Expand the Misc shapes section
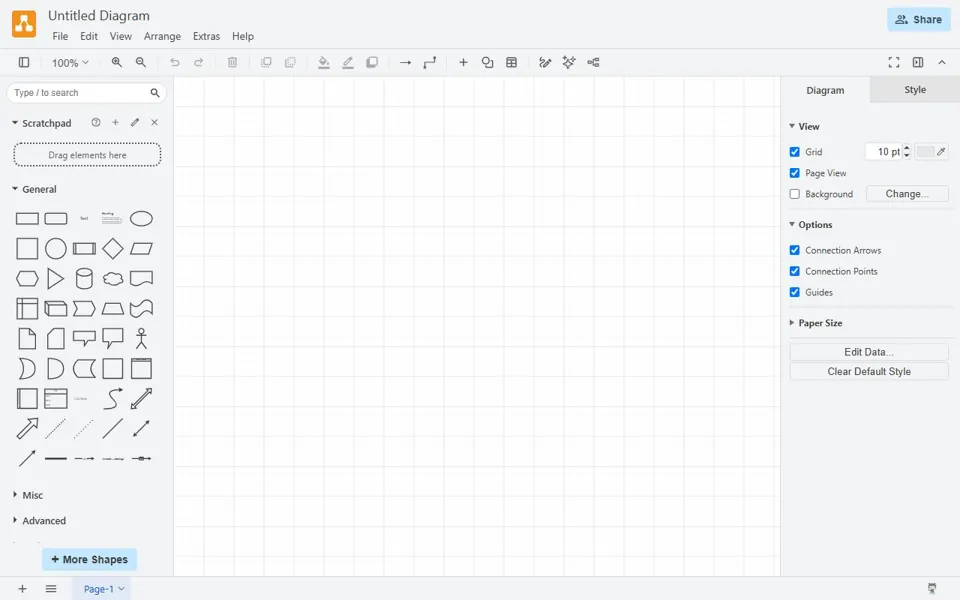The height and width of the screenshot is (600, 960). click(15, 495)
